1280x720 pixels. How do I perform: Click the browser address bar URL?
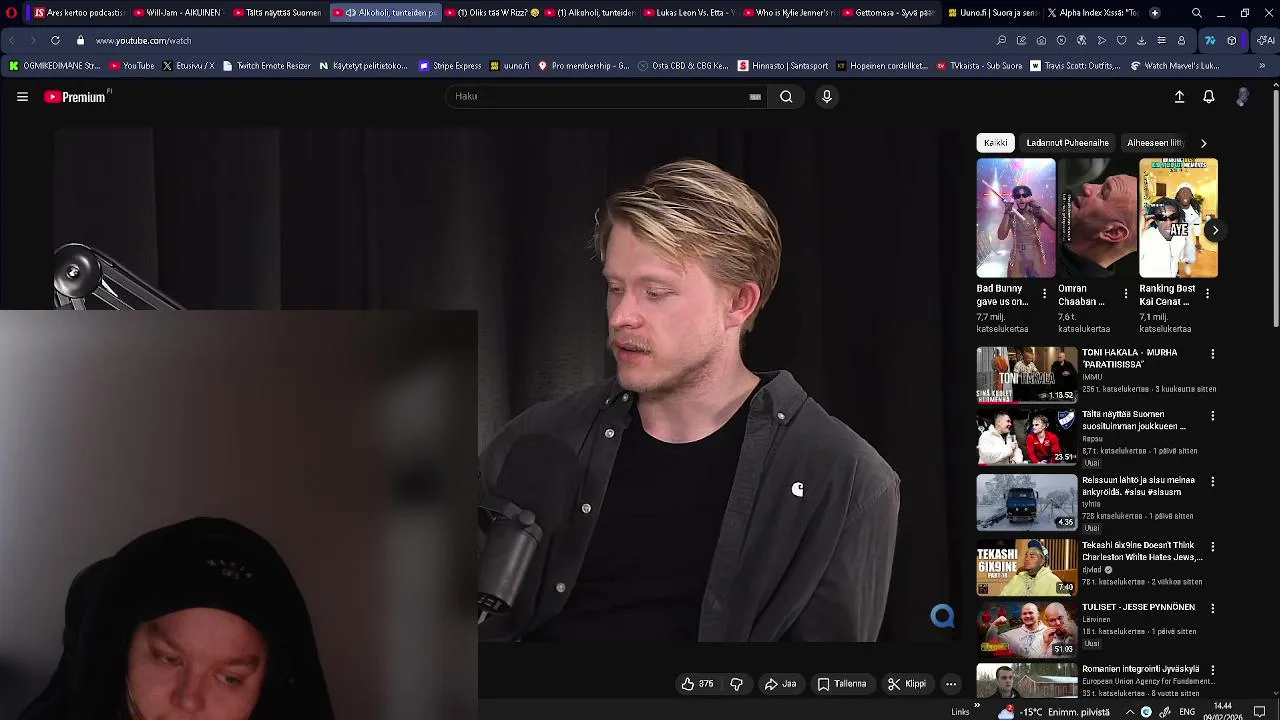(x=143, y=41)
